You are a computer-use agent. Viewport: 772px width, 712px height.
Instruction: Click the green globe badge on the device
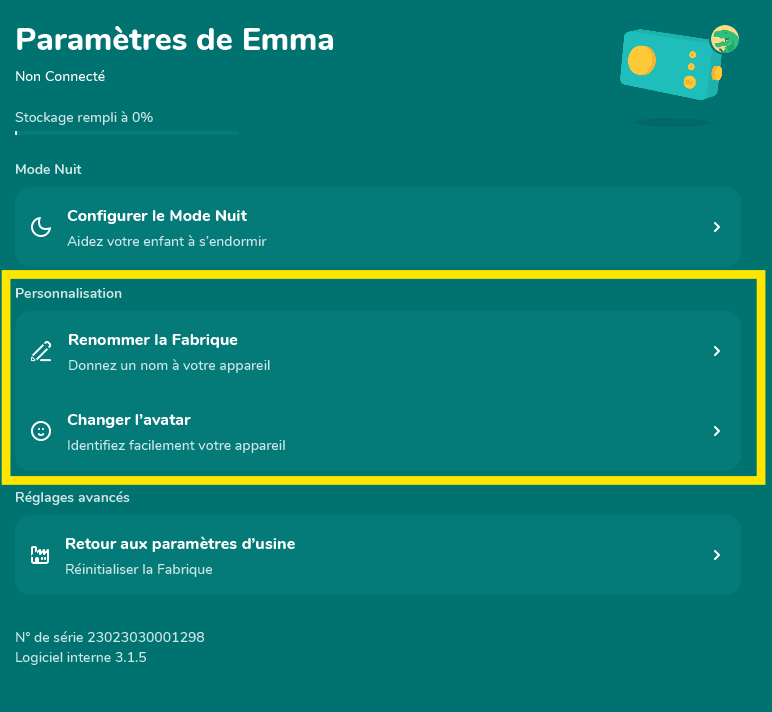click(x=725, y=40)
